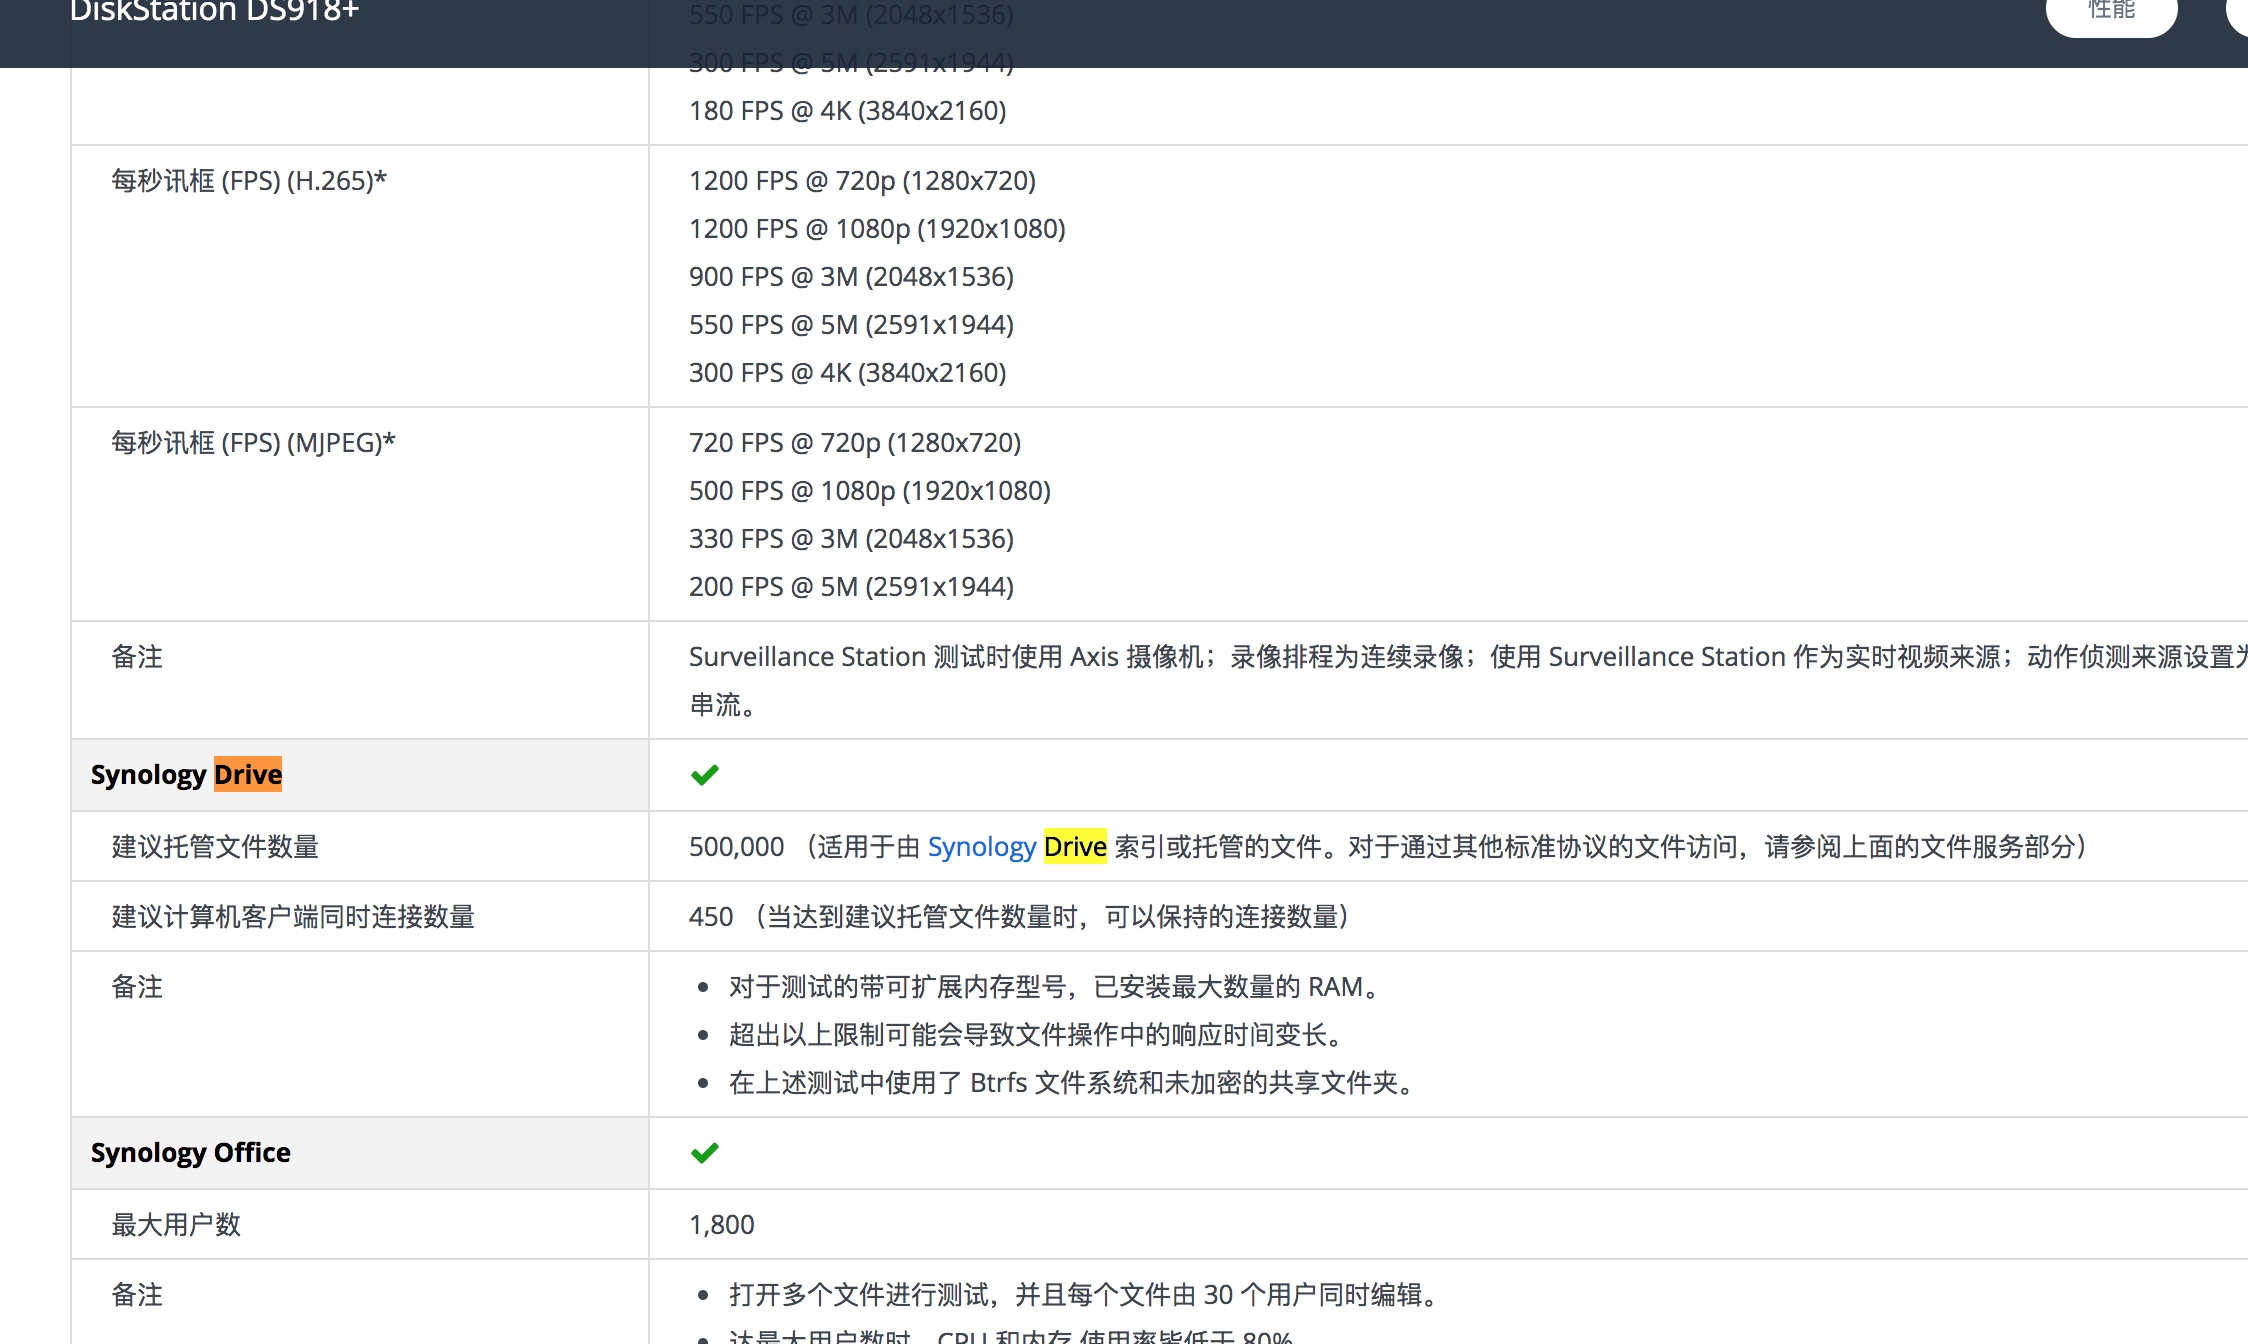Image resolution: width=2248 pixels, height=1344 pixels.
Task: Click the 每秒讯框 (FPS) (MJPEG)* label
Action: click(x=253, y=443)
